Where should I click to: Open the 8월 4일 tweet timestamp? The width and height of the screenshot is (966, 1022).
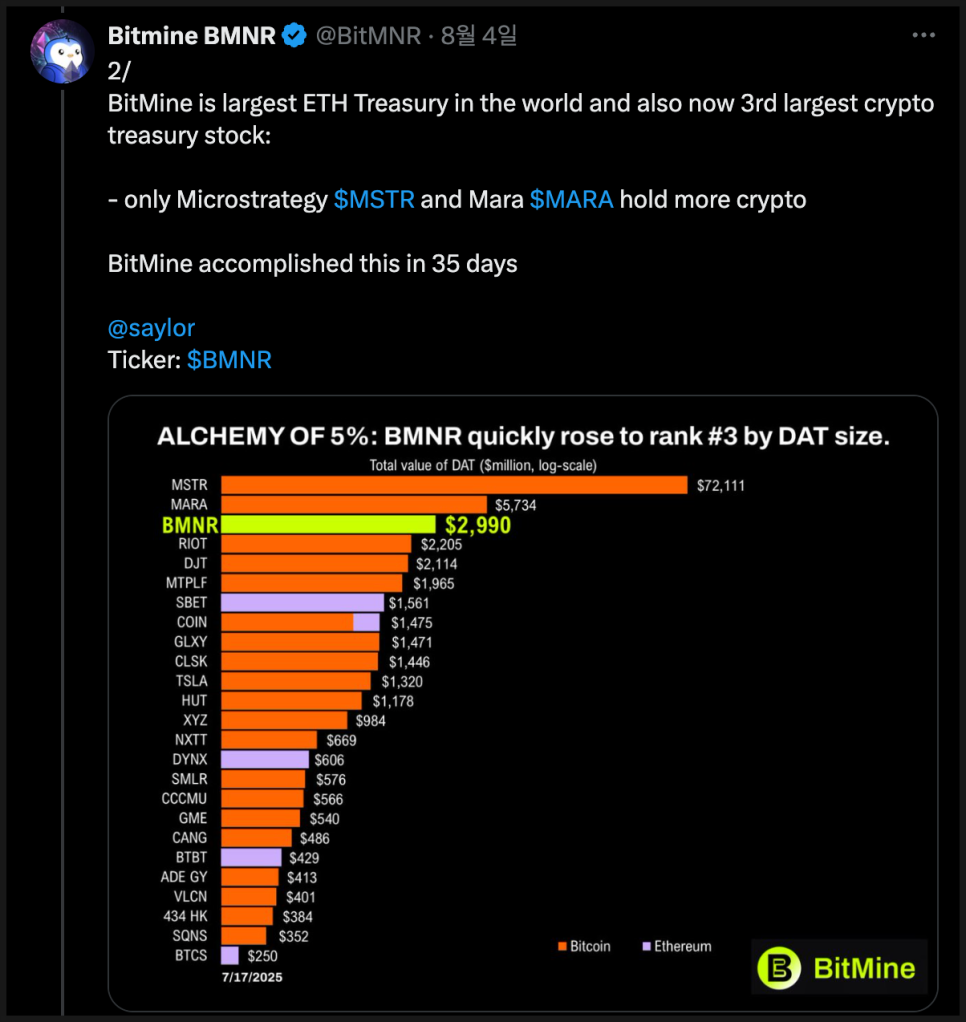pos(479,36)
